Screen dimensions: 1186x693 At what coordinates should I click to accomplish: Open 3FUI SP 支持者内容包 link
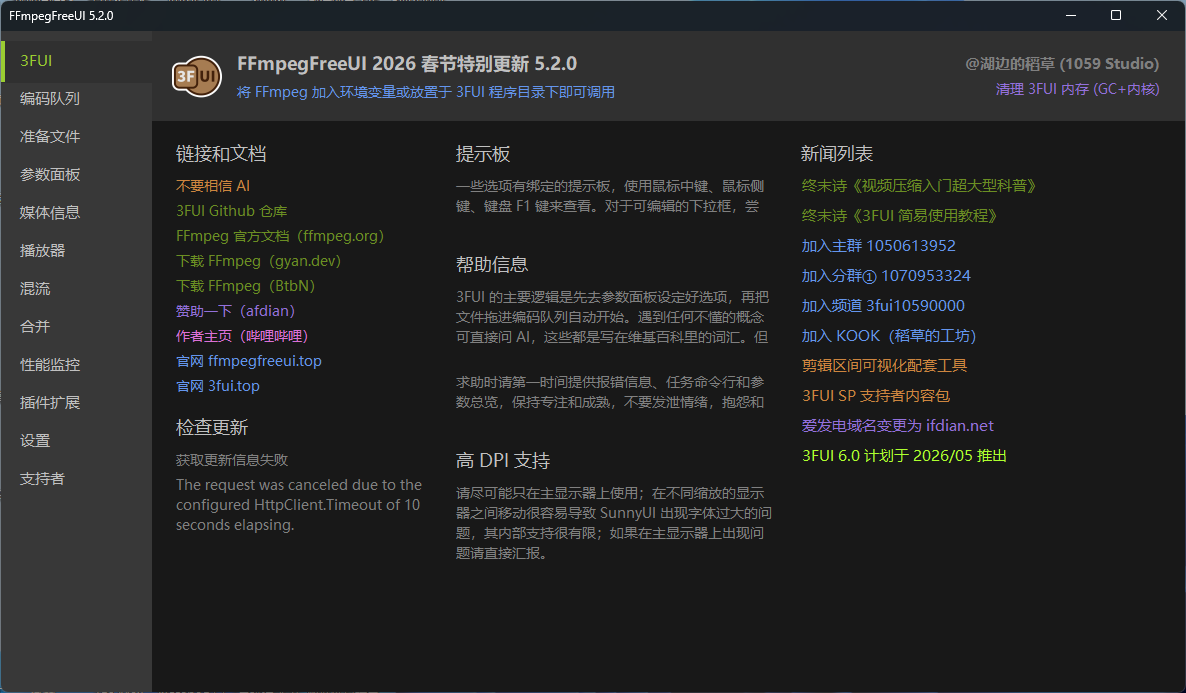click(875, 396)
